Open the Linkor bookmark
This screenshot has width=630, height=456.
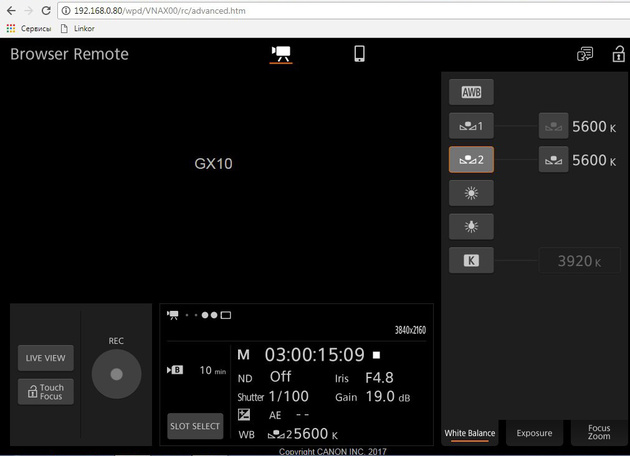[78, 29]
